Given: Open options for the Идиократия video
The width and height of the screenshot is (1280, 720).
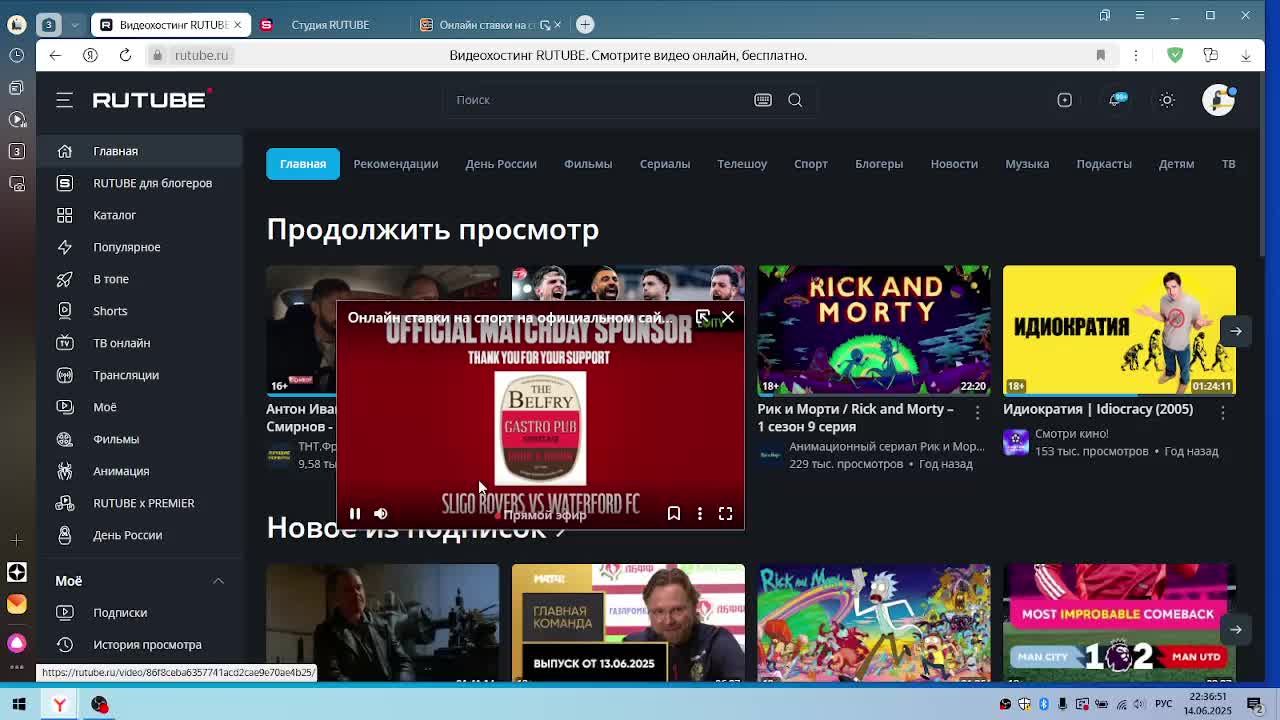Looking at the screenshot, I should coord(1223,411).
